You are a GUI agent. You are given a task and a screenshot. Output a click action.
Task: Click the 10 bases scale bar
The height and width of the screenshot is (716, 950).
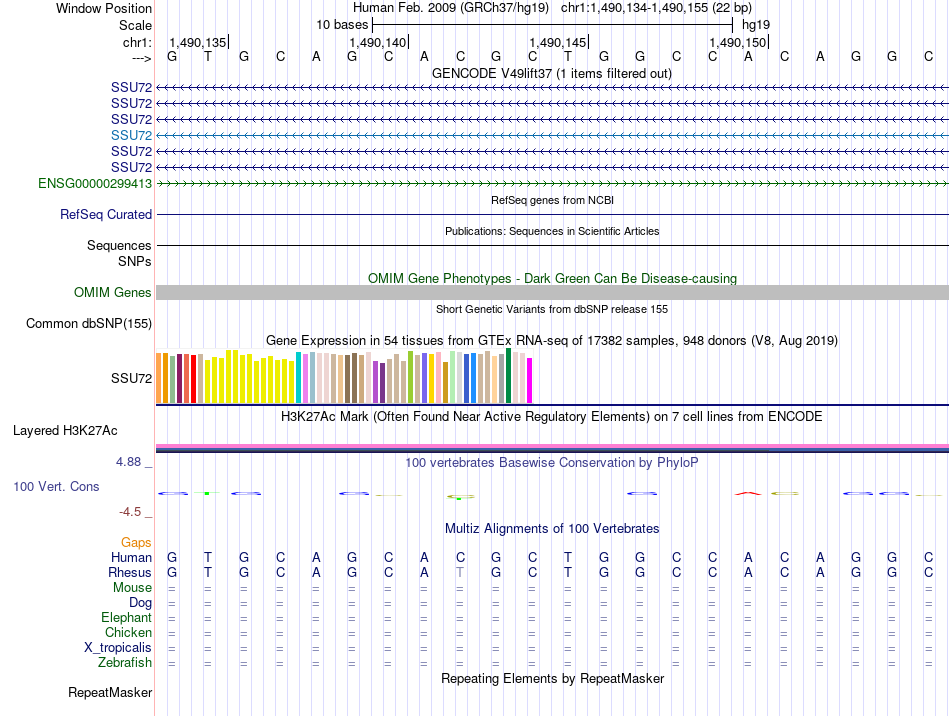(x=551, y=24)
